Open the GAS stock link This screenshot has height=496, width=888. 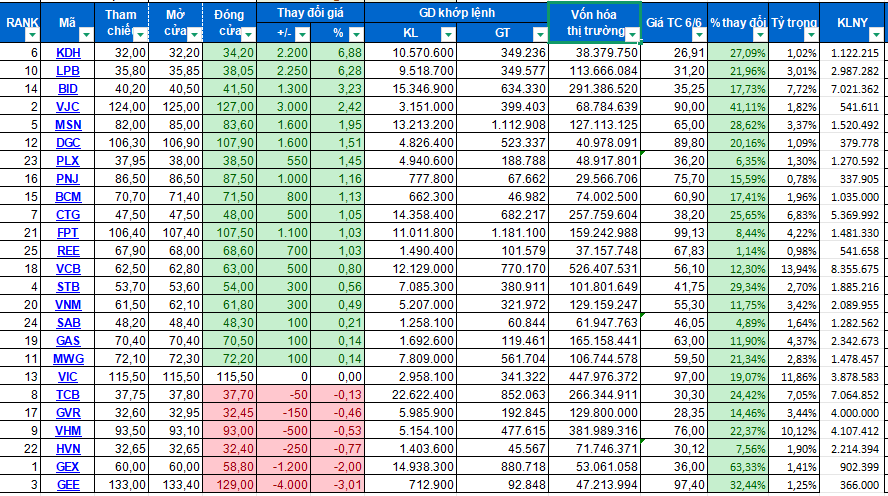tap(68, 341)
